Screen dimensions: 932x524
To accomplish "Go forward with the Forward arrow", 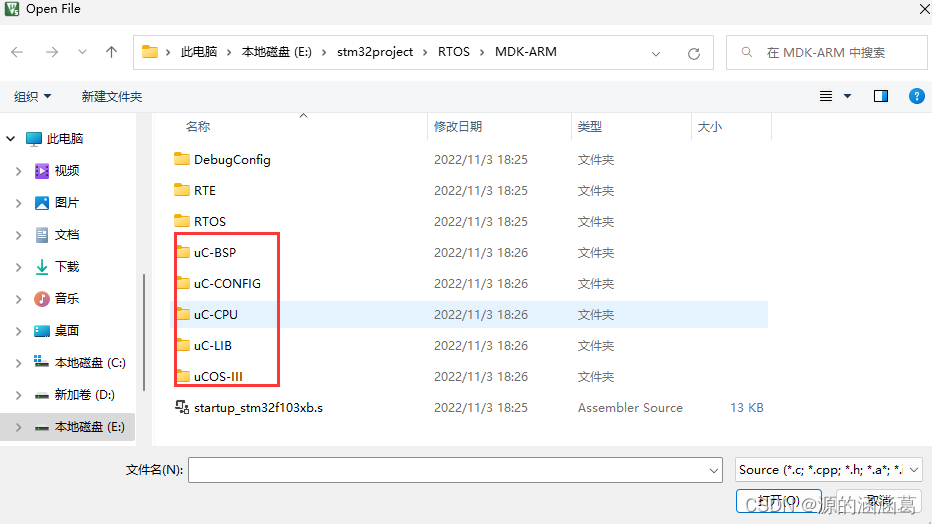I will tap(52, 52).
